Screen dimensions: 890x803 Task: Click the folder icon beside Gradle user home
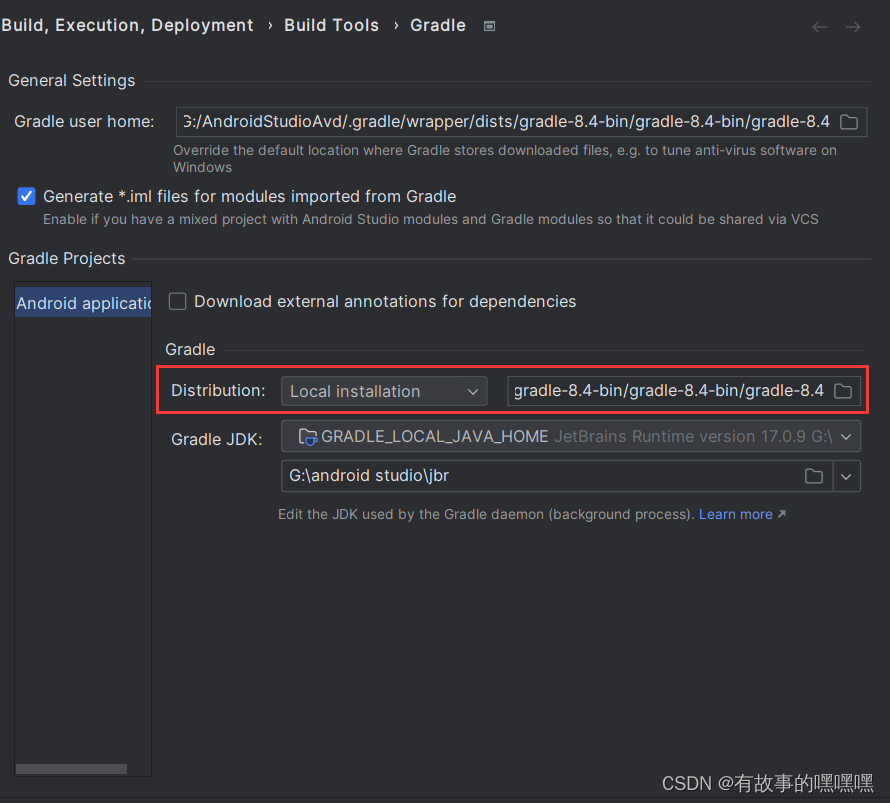coord(849,122)
